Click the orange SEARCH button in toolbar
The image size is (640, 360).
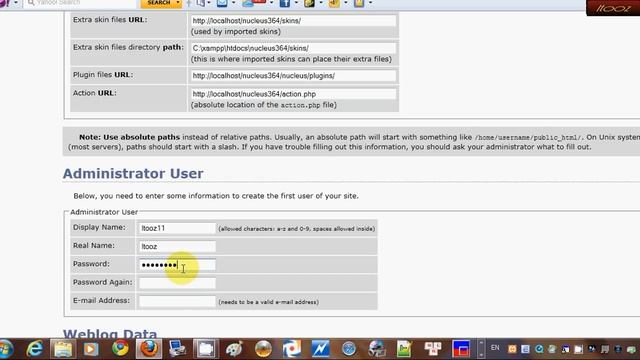(158, 3)
